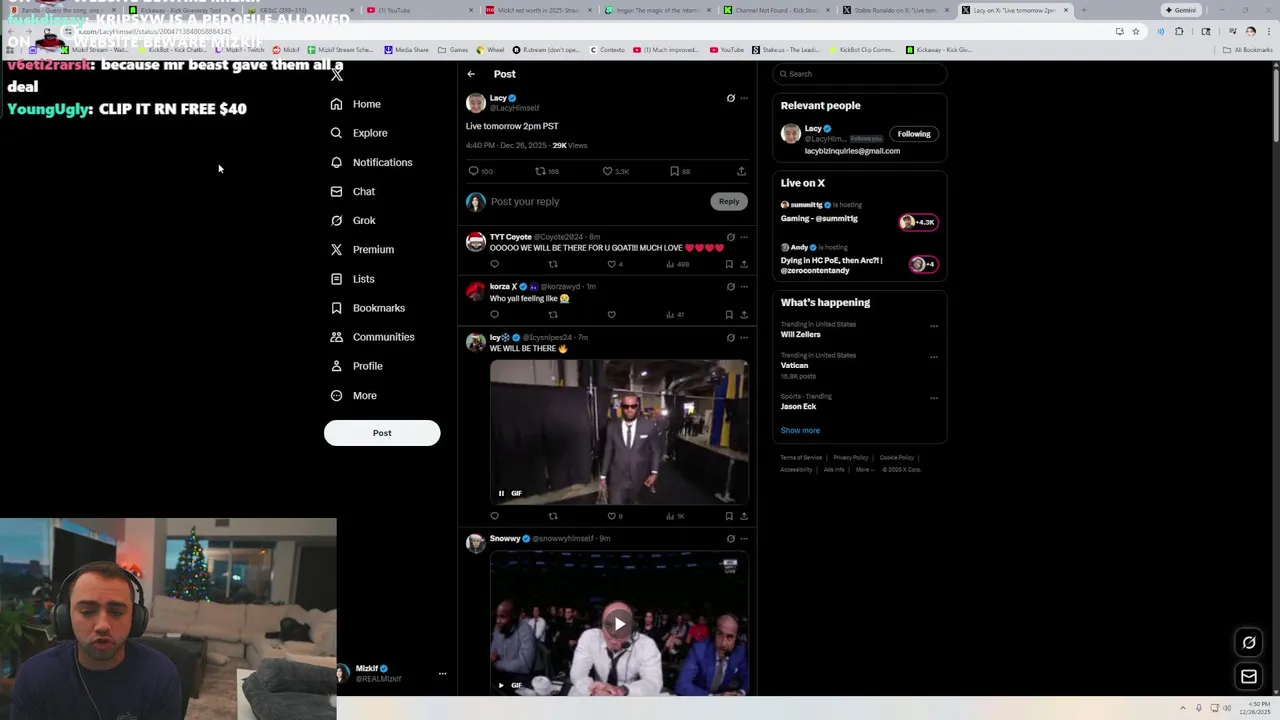Open Communities in the X sidebar

coord(372,337)
